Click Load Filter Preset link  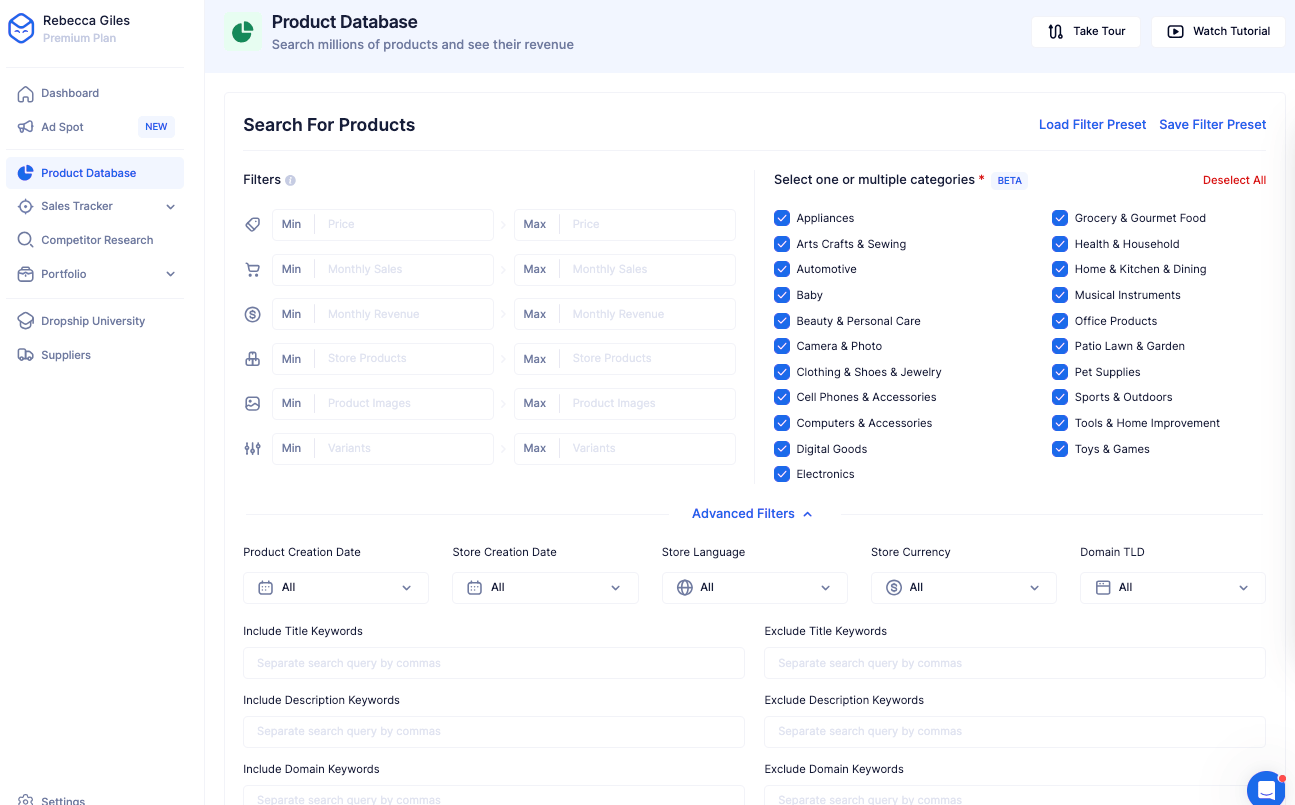pyautogui.click(x=1092, y=124)
